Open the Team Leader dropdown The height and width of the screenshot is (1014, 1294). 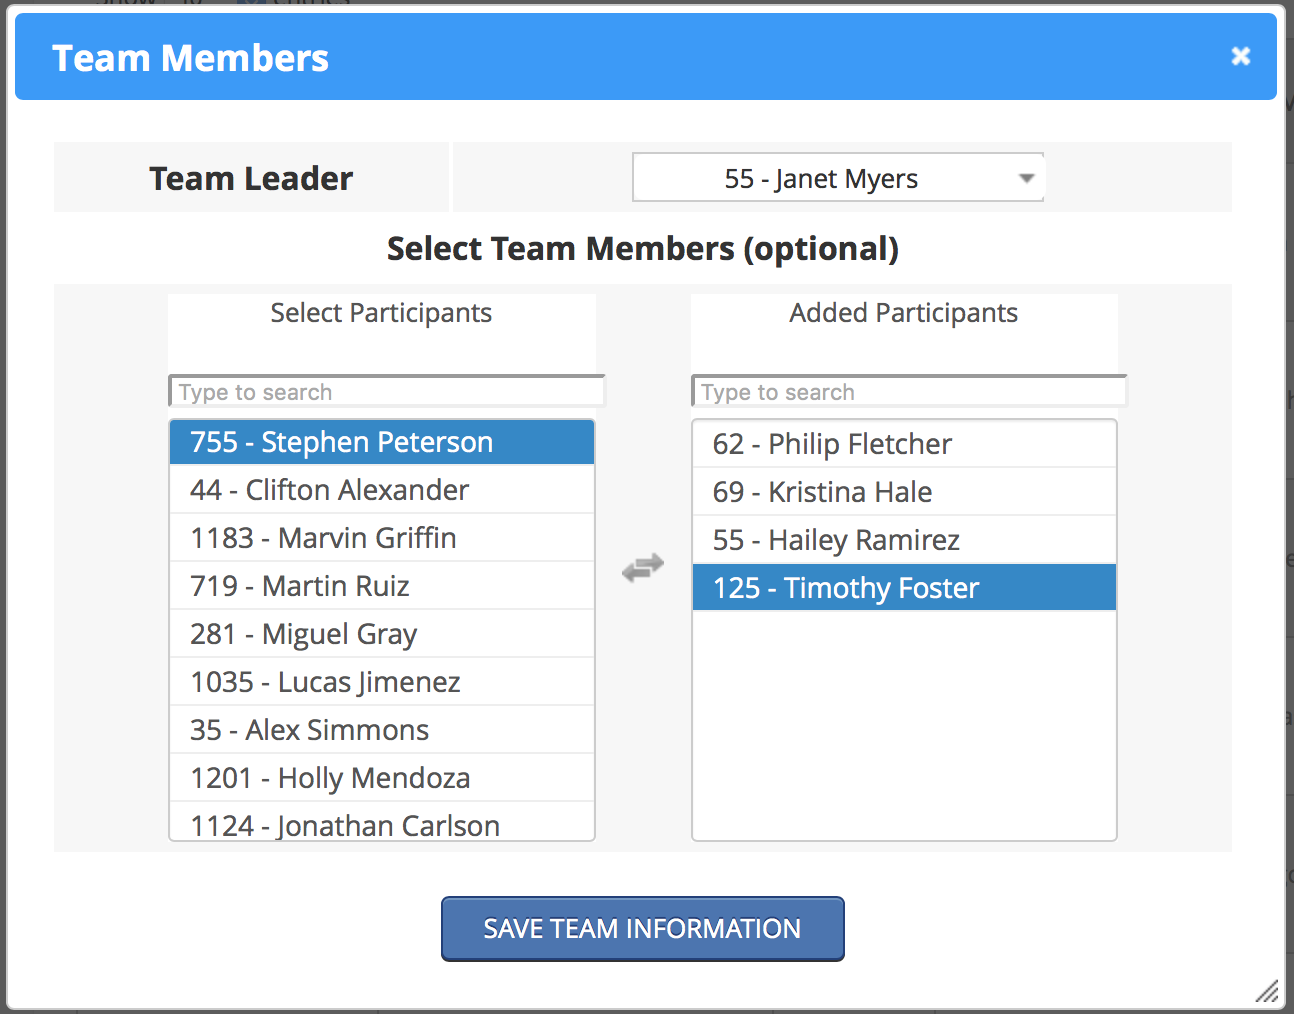[x=838, y=178]
